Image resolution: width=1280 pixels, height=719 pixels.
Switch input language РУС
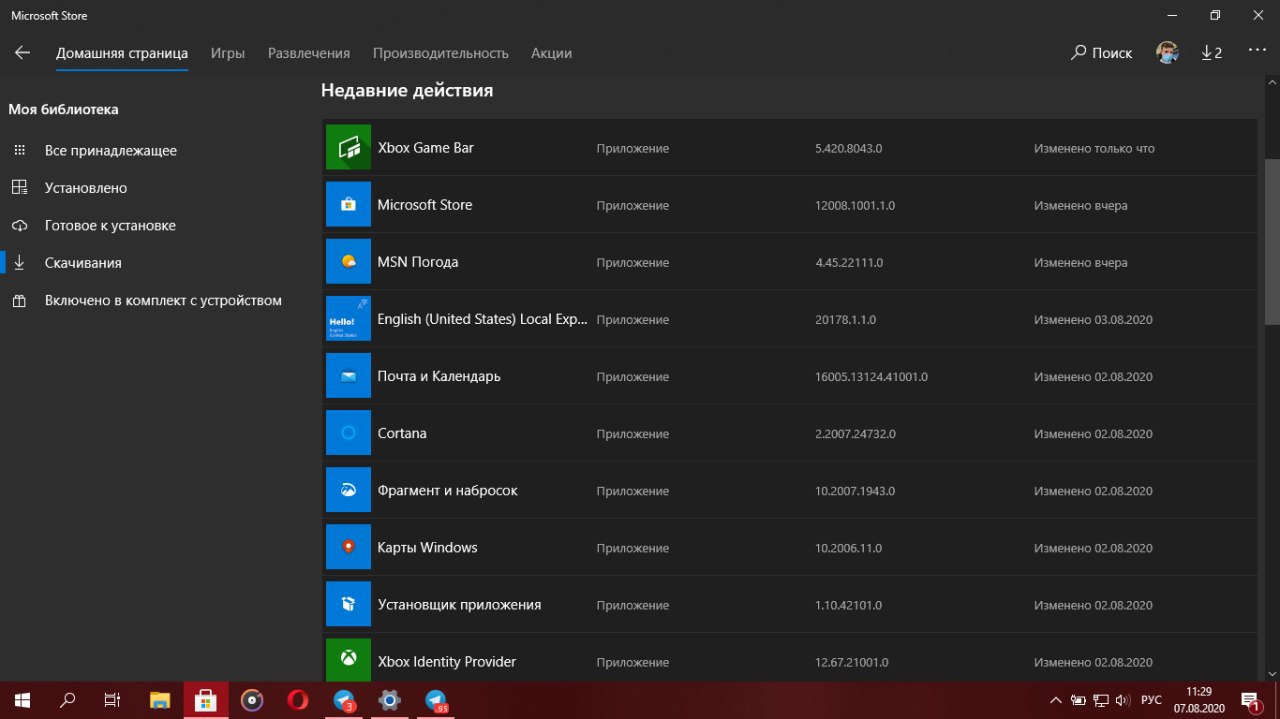coord(1152,700)
